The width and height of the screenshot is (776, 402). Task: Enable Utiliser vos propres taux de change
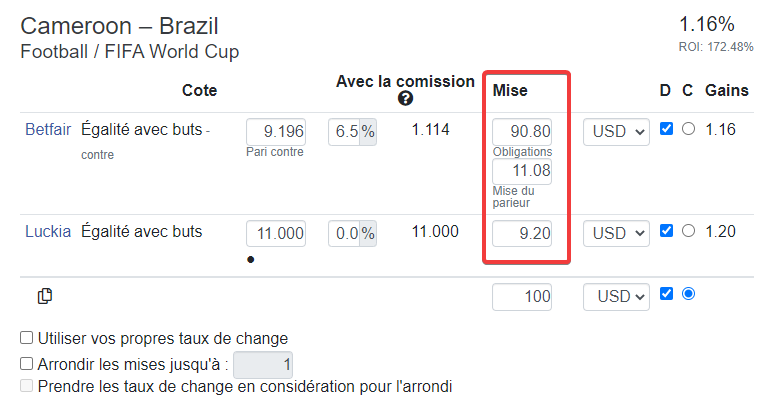(x=26, y=338)
